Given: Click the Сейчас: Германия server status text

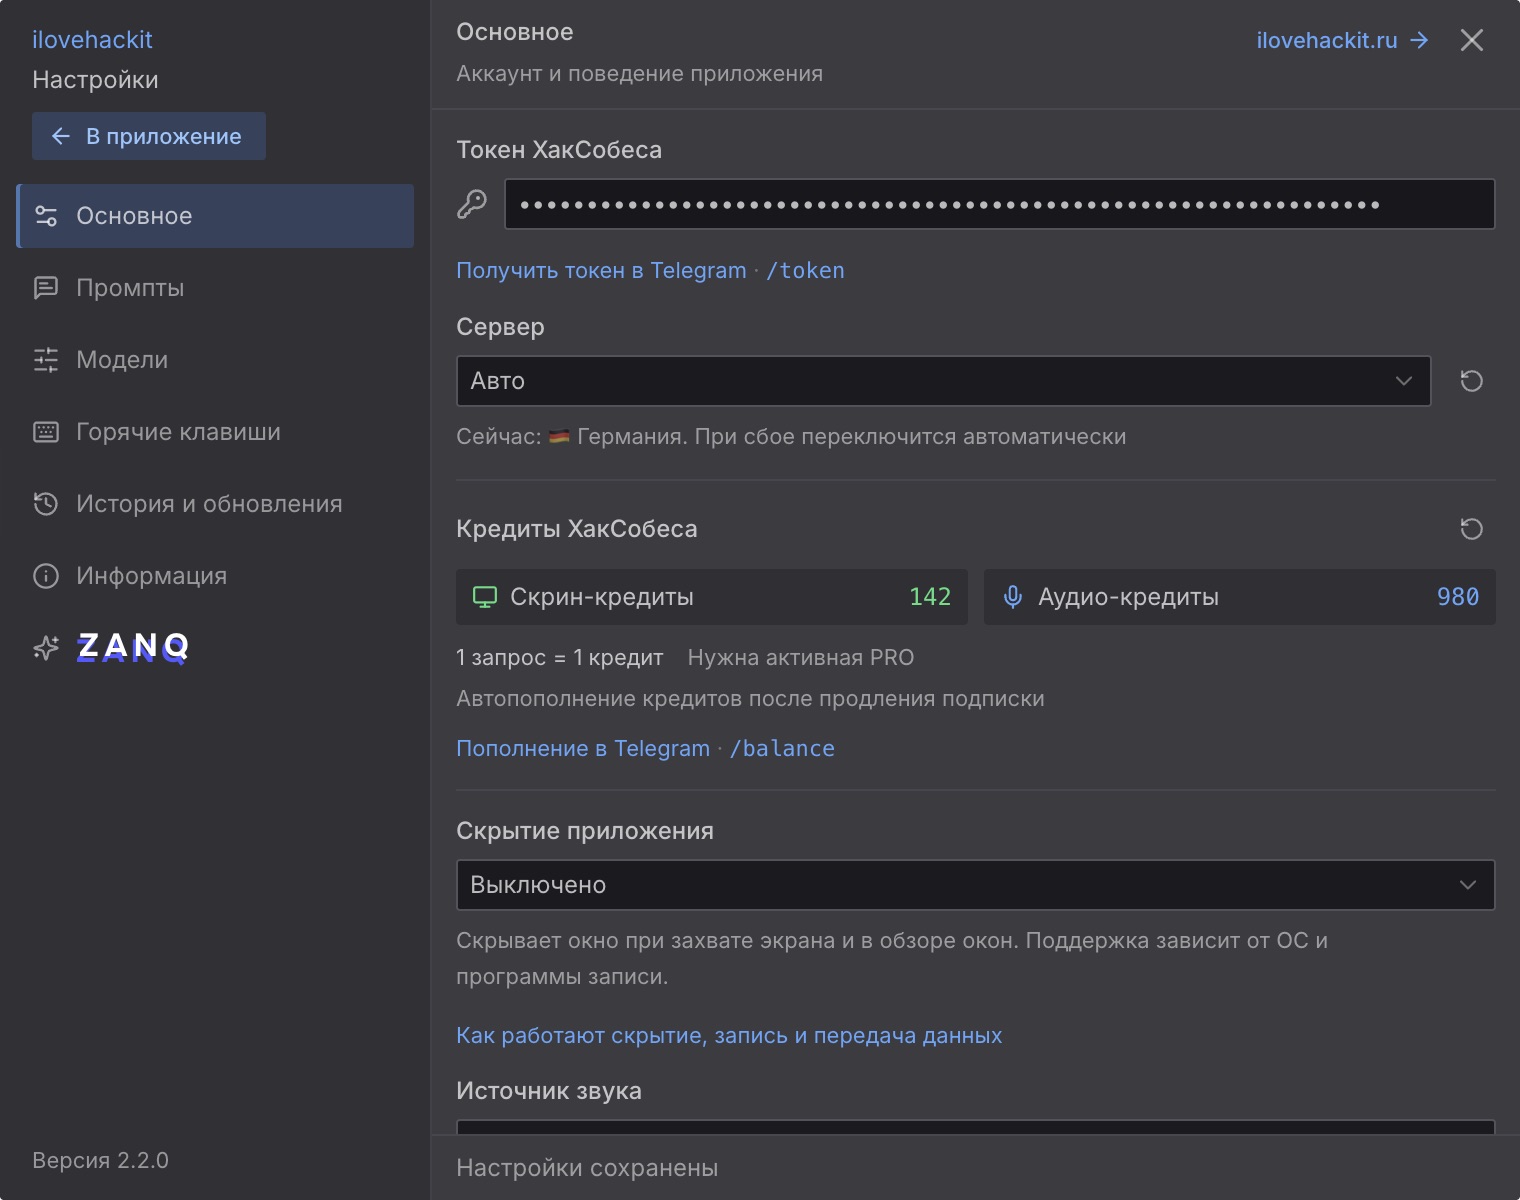Looking at the screenshot, I should pos(791,437).
